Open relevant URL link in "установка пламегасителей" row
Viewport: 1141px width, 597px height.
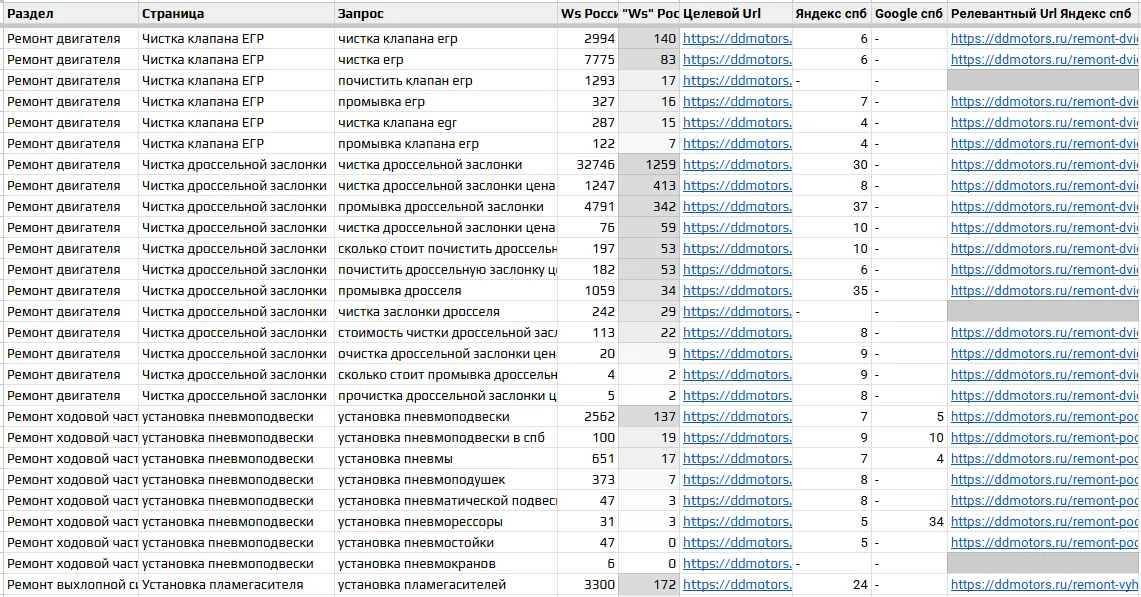pos(1044,585)
